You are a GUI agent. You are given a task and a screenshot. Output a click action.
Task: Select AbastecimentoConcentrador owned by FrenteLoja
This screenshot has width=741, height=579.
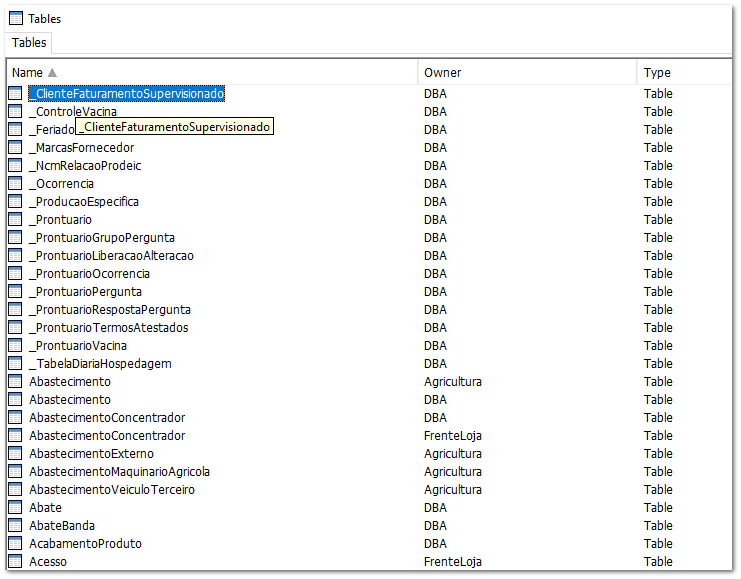coord(107,436)
